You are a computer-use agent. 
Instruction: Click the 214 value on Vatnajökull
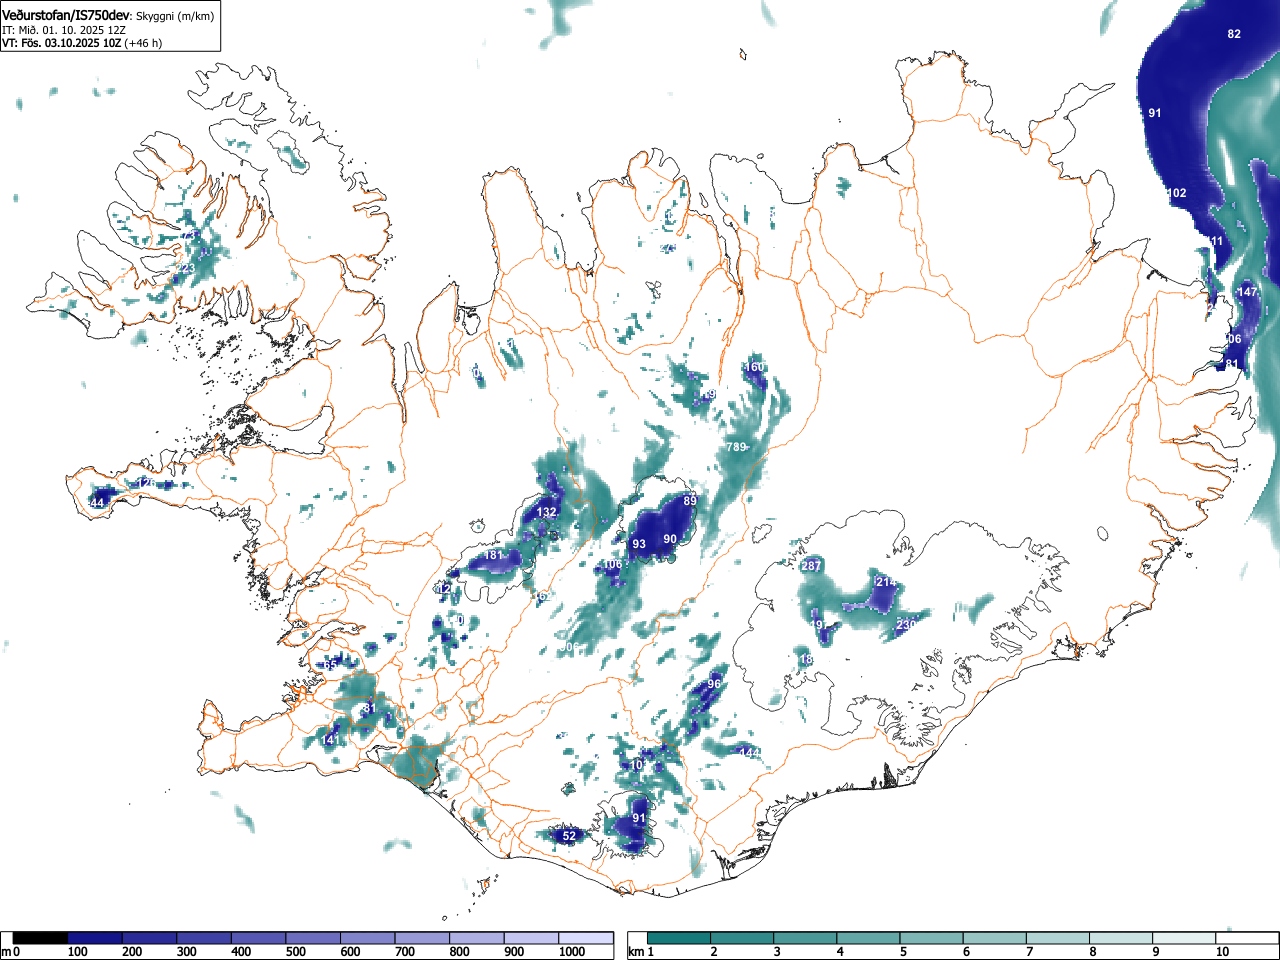(886, 582)
